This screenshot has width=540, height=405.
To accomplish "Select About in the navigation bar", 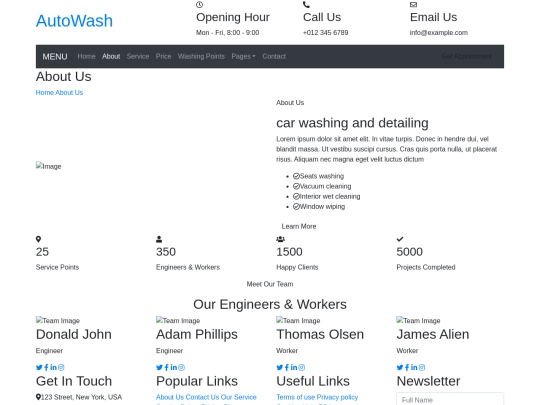I will tap(111, 56).
